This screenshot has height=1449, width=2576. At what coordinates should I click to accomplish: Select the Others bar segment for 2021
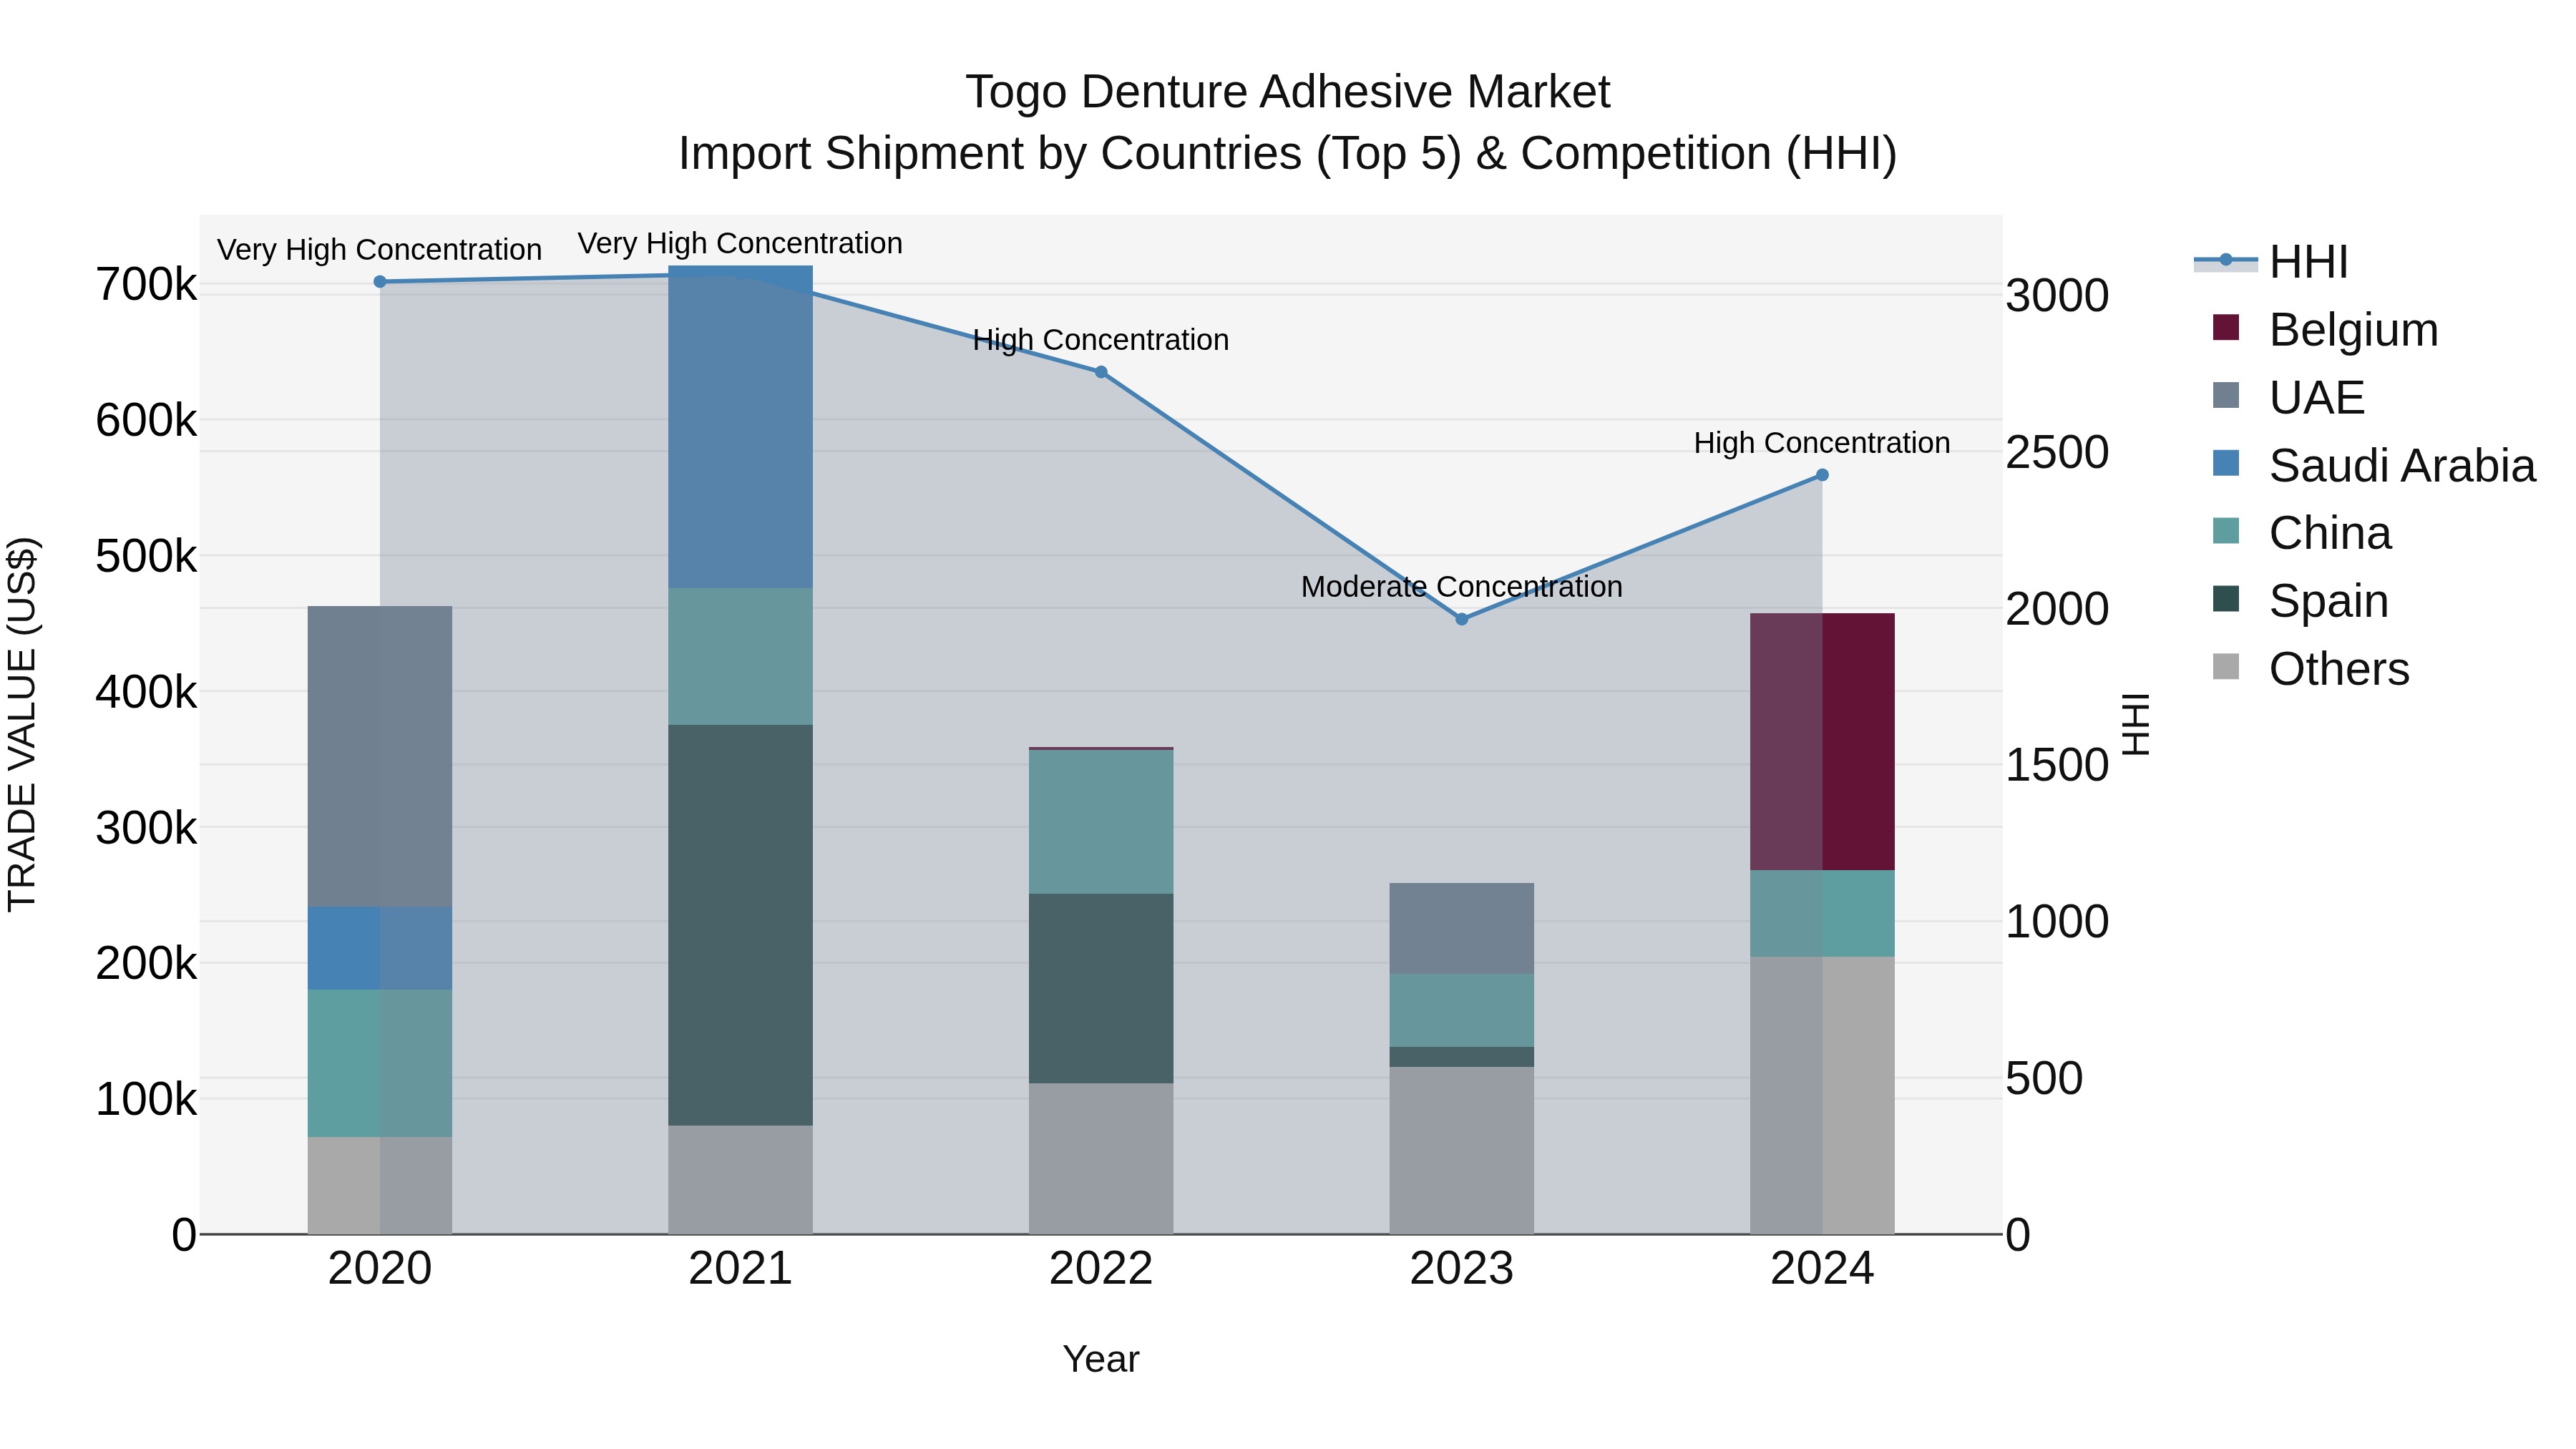pyautogui.click(x=741, y=1180)
